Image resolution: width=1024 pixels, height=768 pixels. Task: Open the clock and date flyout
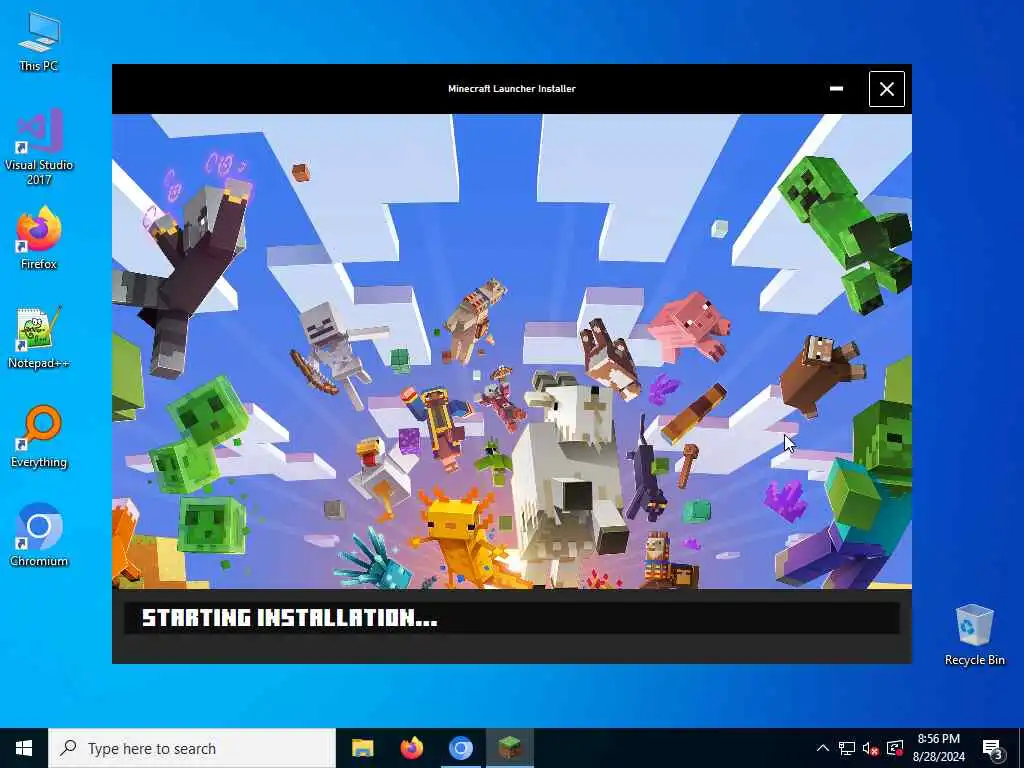coord(938,748)
